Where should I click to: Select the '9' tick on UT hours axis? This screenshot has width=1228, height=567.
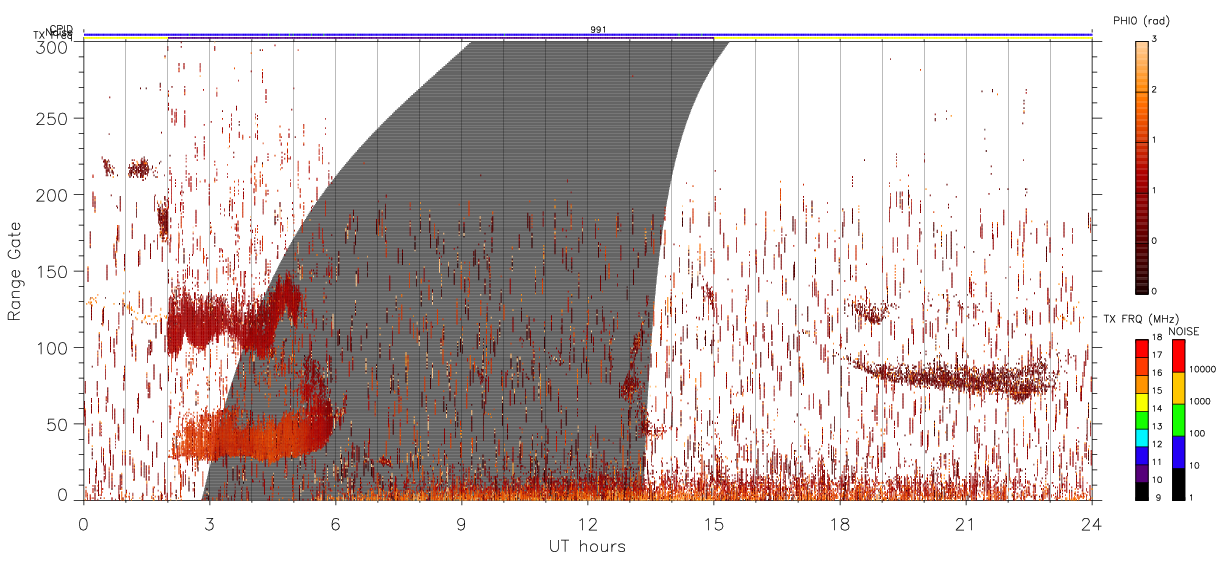point(462,523)
